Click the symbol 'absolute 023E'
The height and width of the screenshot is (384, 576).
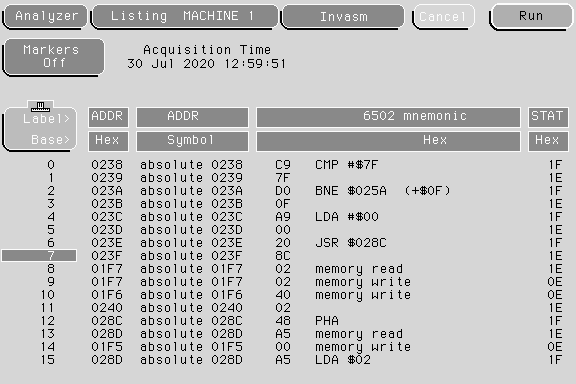[x=191, y=243]
